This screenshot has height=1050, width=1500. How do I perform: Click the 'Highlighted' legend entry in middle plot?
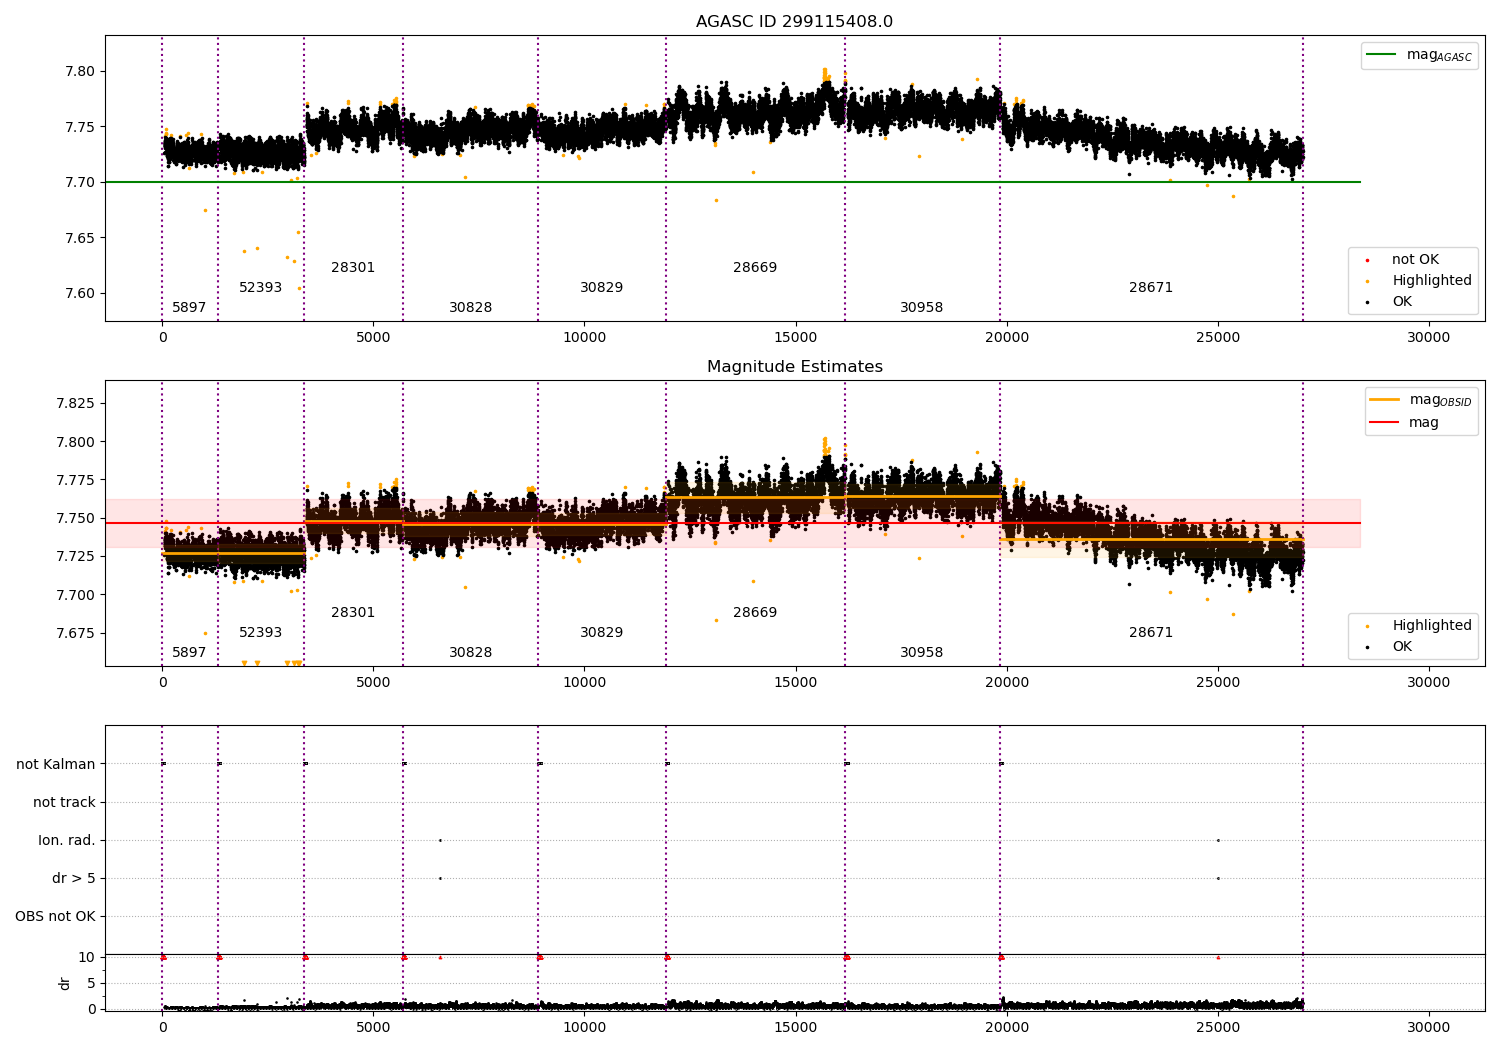coord(1419,626)
